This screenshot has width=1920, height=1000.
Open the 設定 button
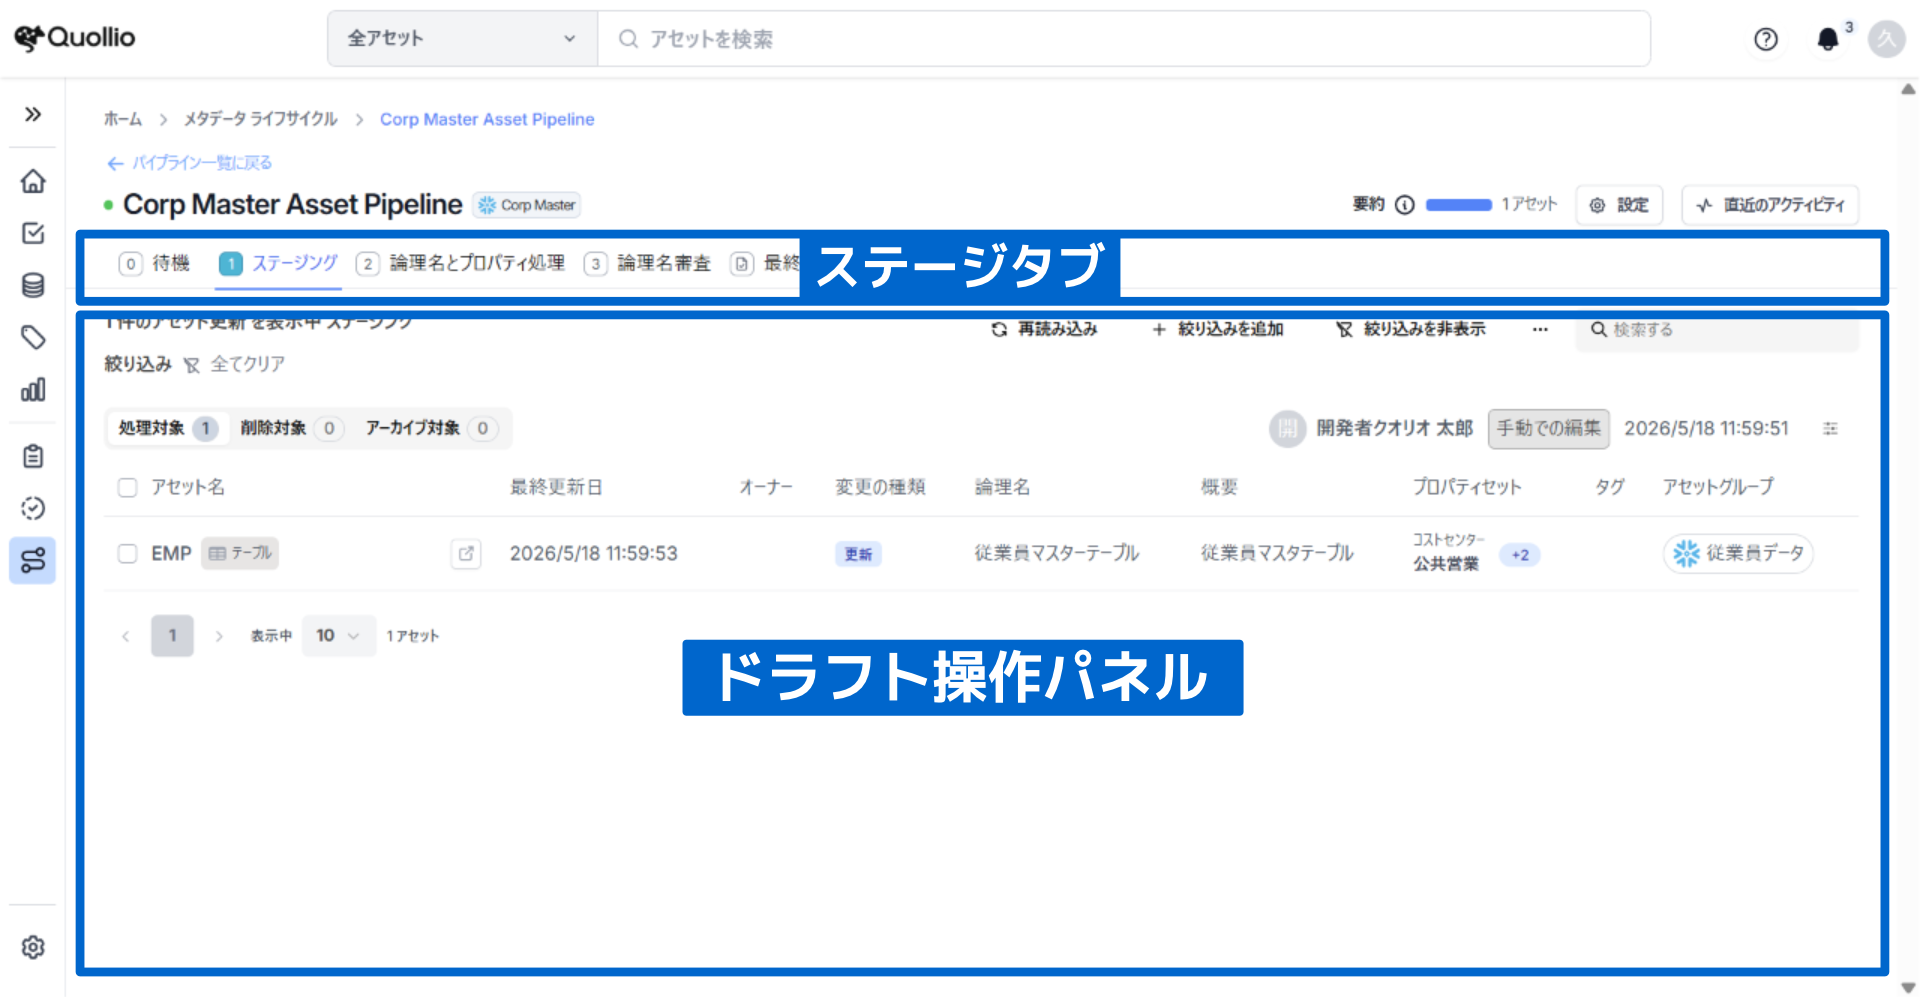click(1620, 205)
